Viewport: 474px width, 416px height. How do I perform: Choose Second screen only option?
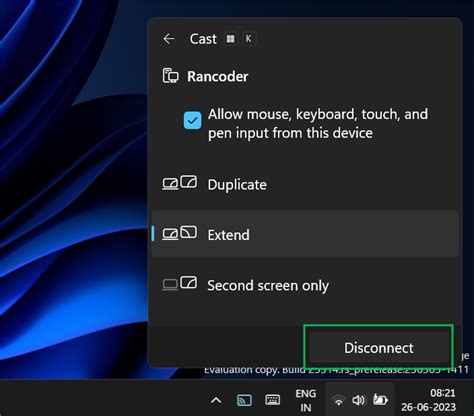[305, 285]
